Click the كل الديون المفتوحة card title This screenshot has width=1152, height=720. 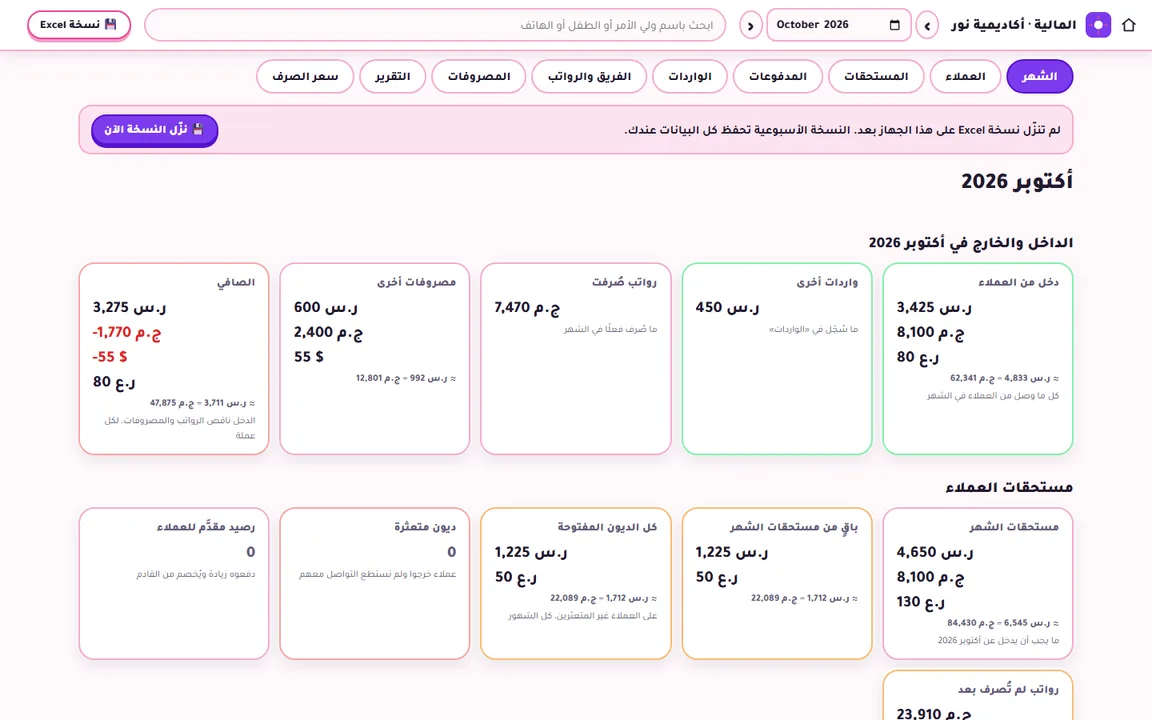coord(607,527)
